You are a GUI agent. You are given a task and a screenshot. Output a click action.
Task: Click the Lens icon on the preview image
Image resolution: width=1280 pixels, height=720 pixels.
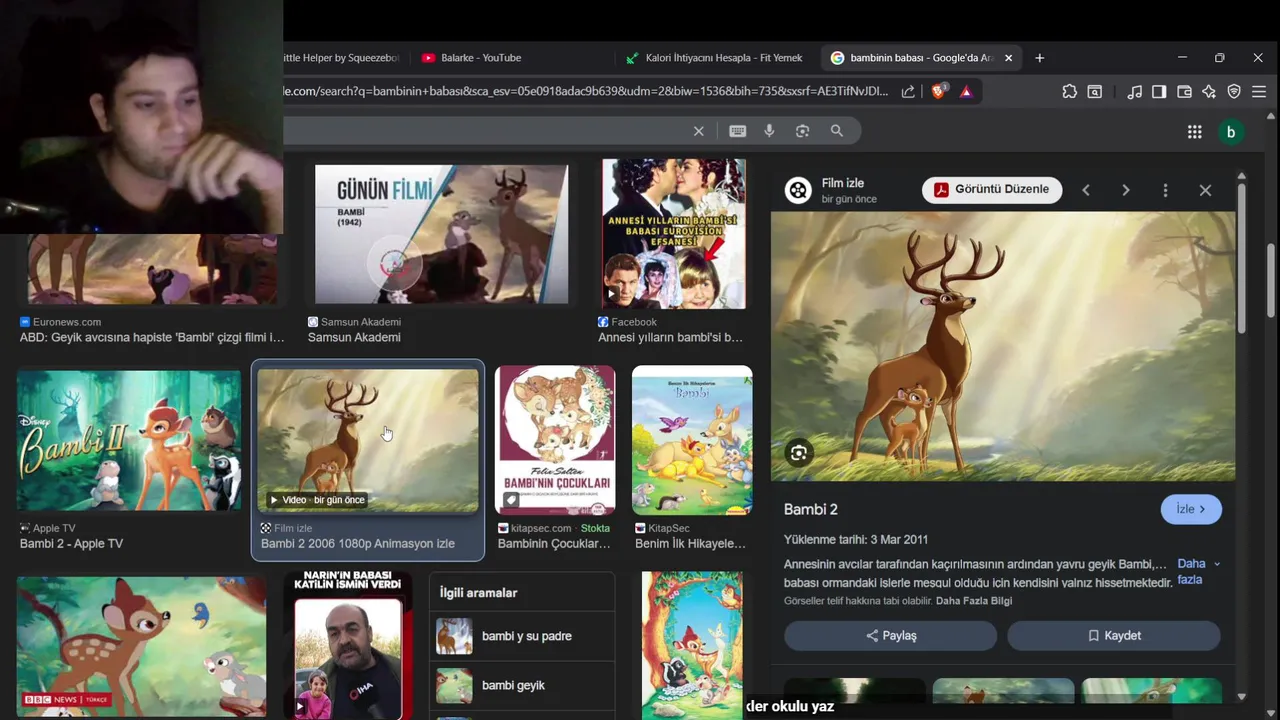click(x=798, y=453)
